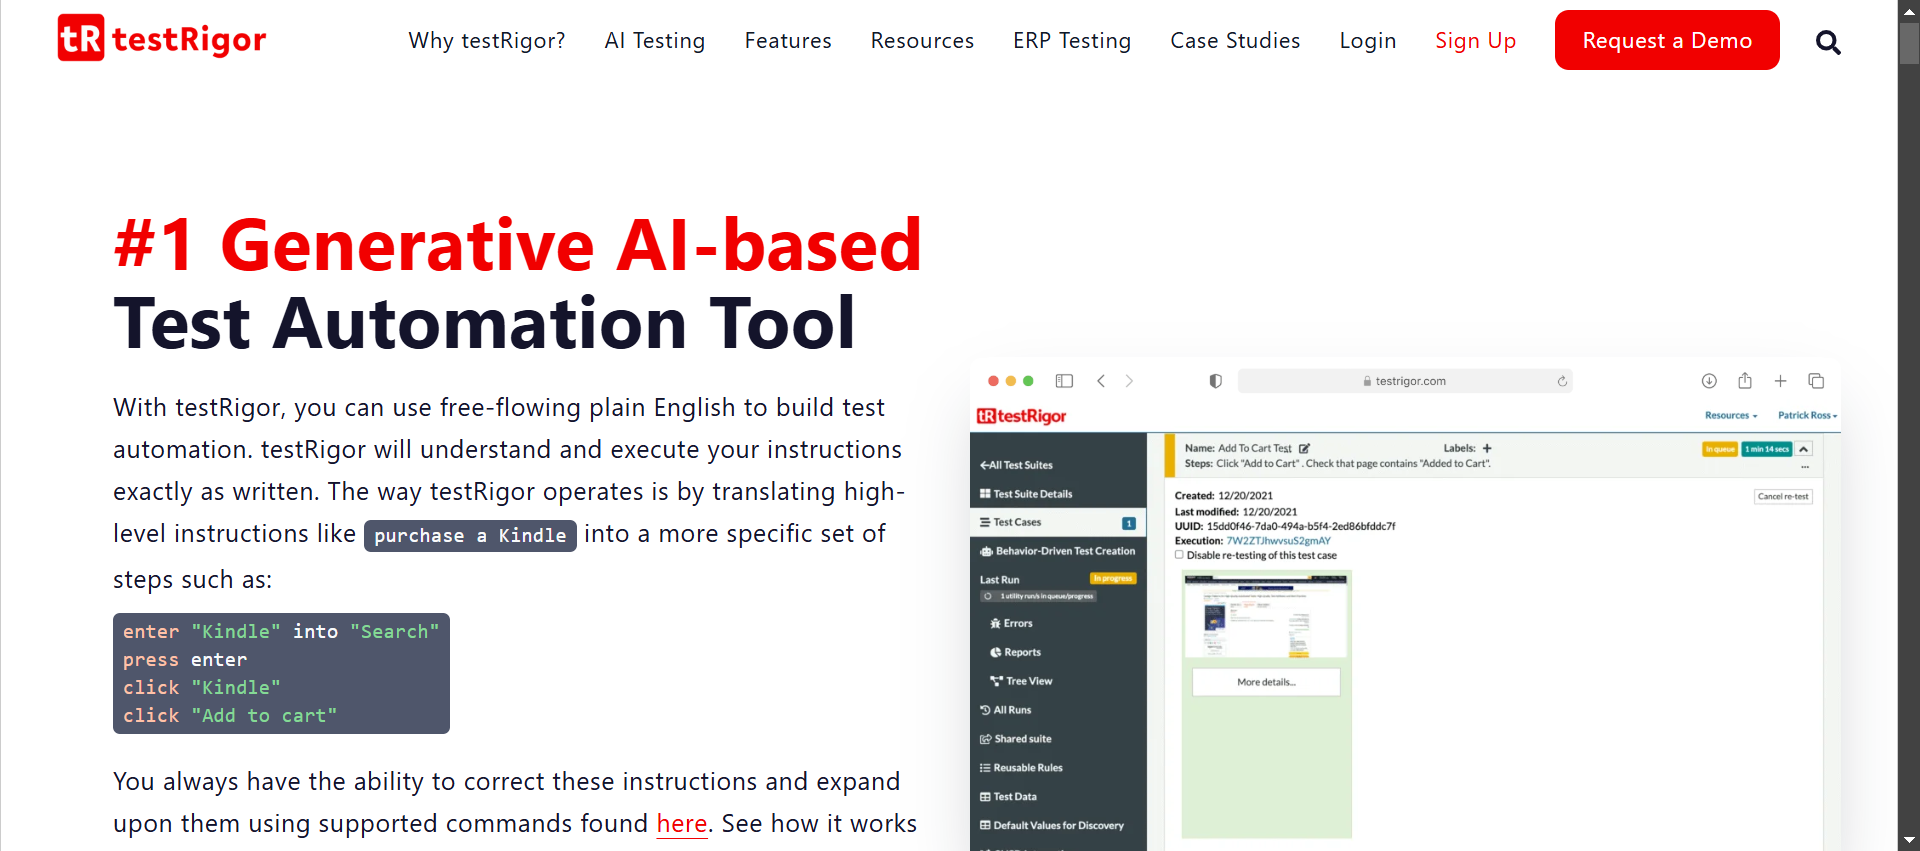Follow the red 'here' link

(x=681, y=824)
